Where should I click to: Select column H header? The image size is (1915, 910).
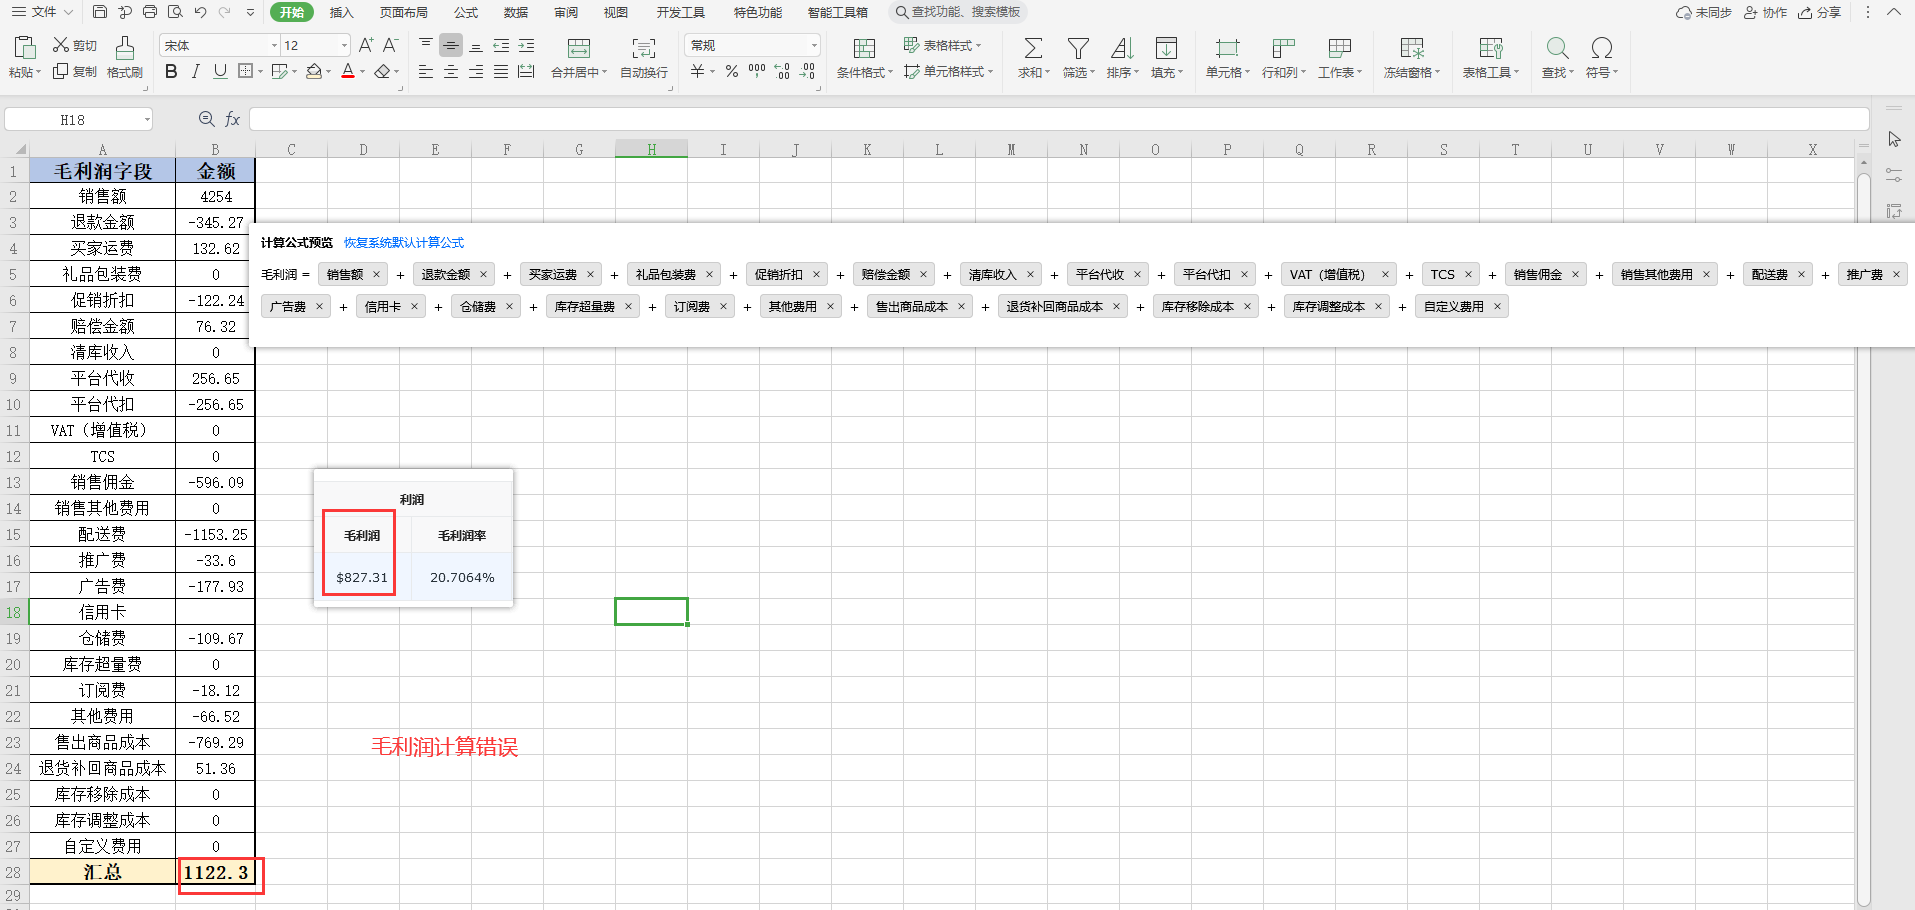[x=651, y=149]
